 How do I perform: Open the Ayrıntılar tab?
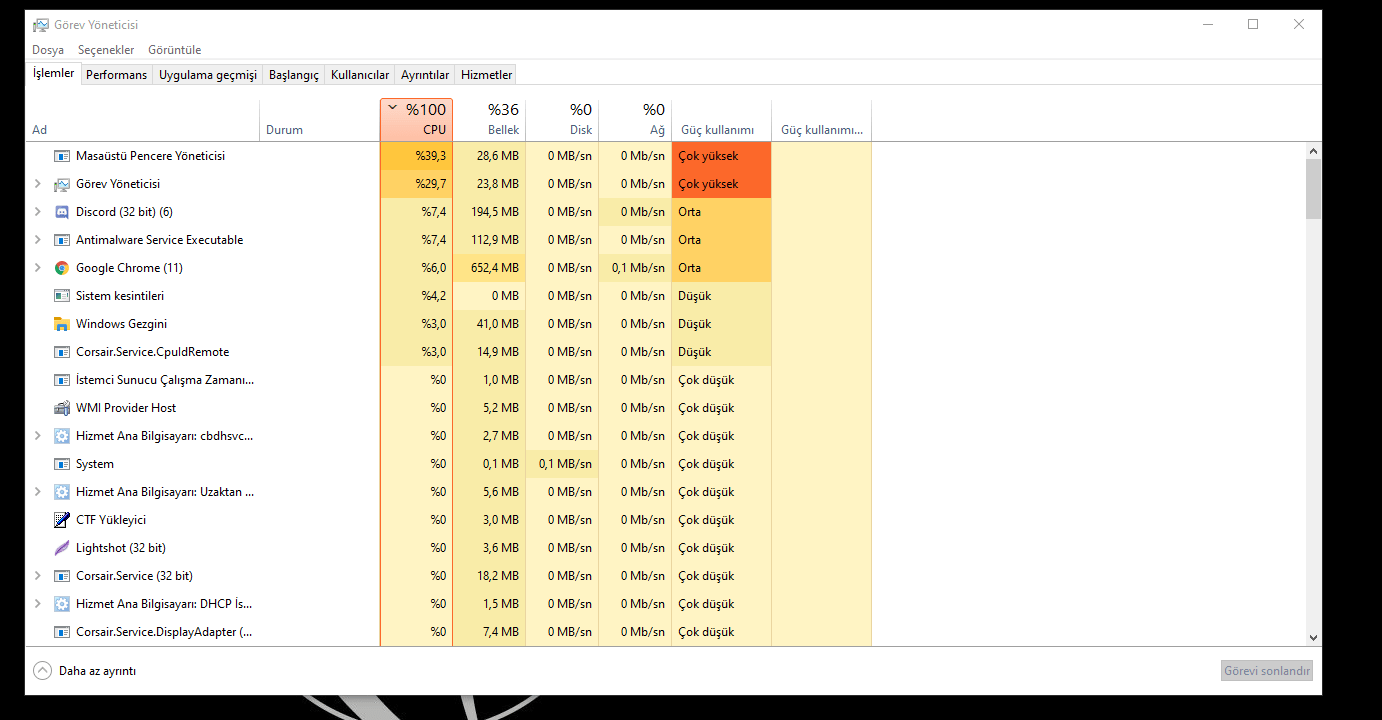425,75
